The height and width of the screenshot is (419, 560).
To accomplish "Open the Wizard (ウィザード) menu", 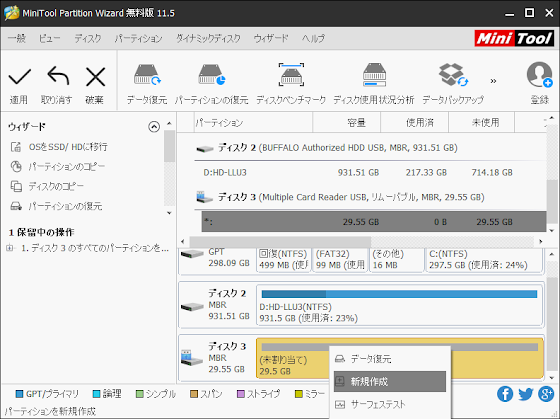I will click(x=271, y=38).
